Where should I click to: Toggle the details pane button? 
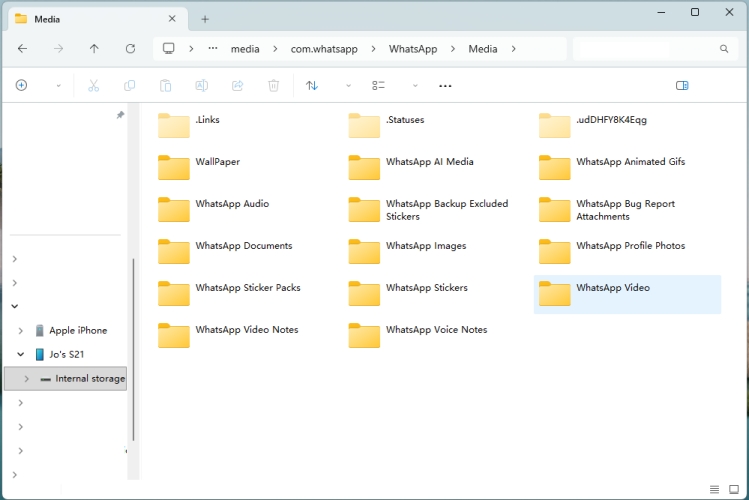tap(682, 86)
